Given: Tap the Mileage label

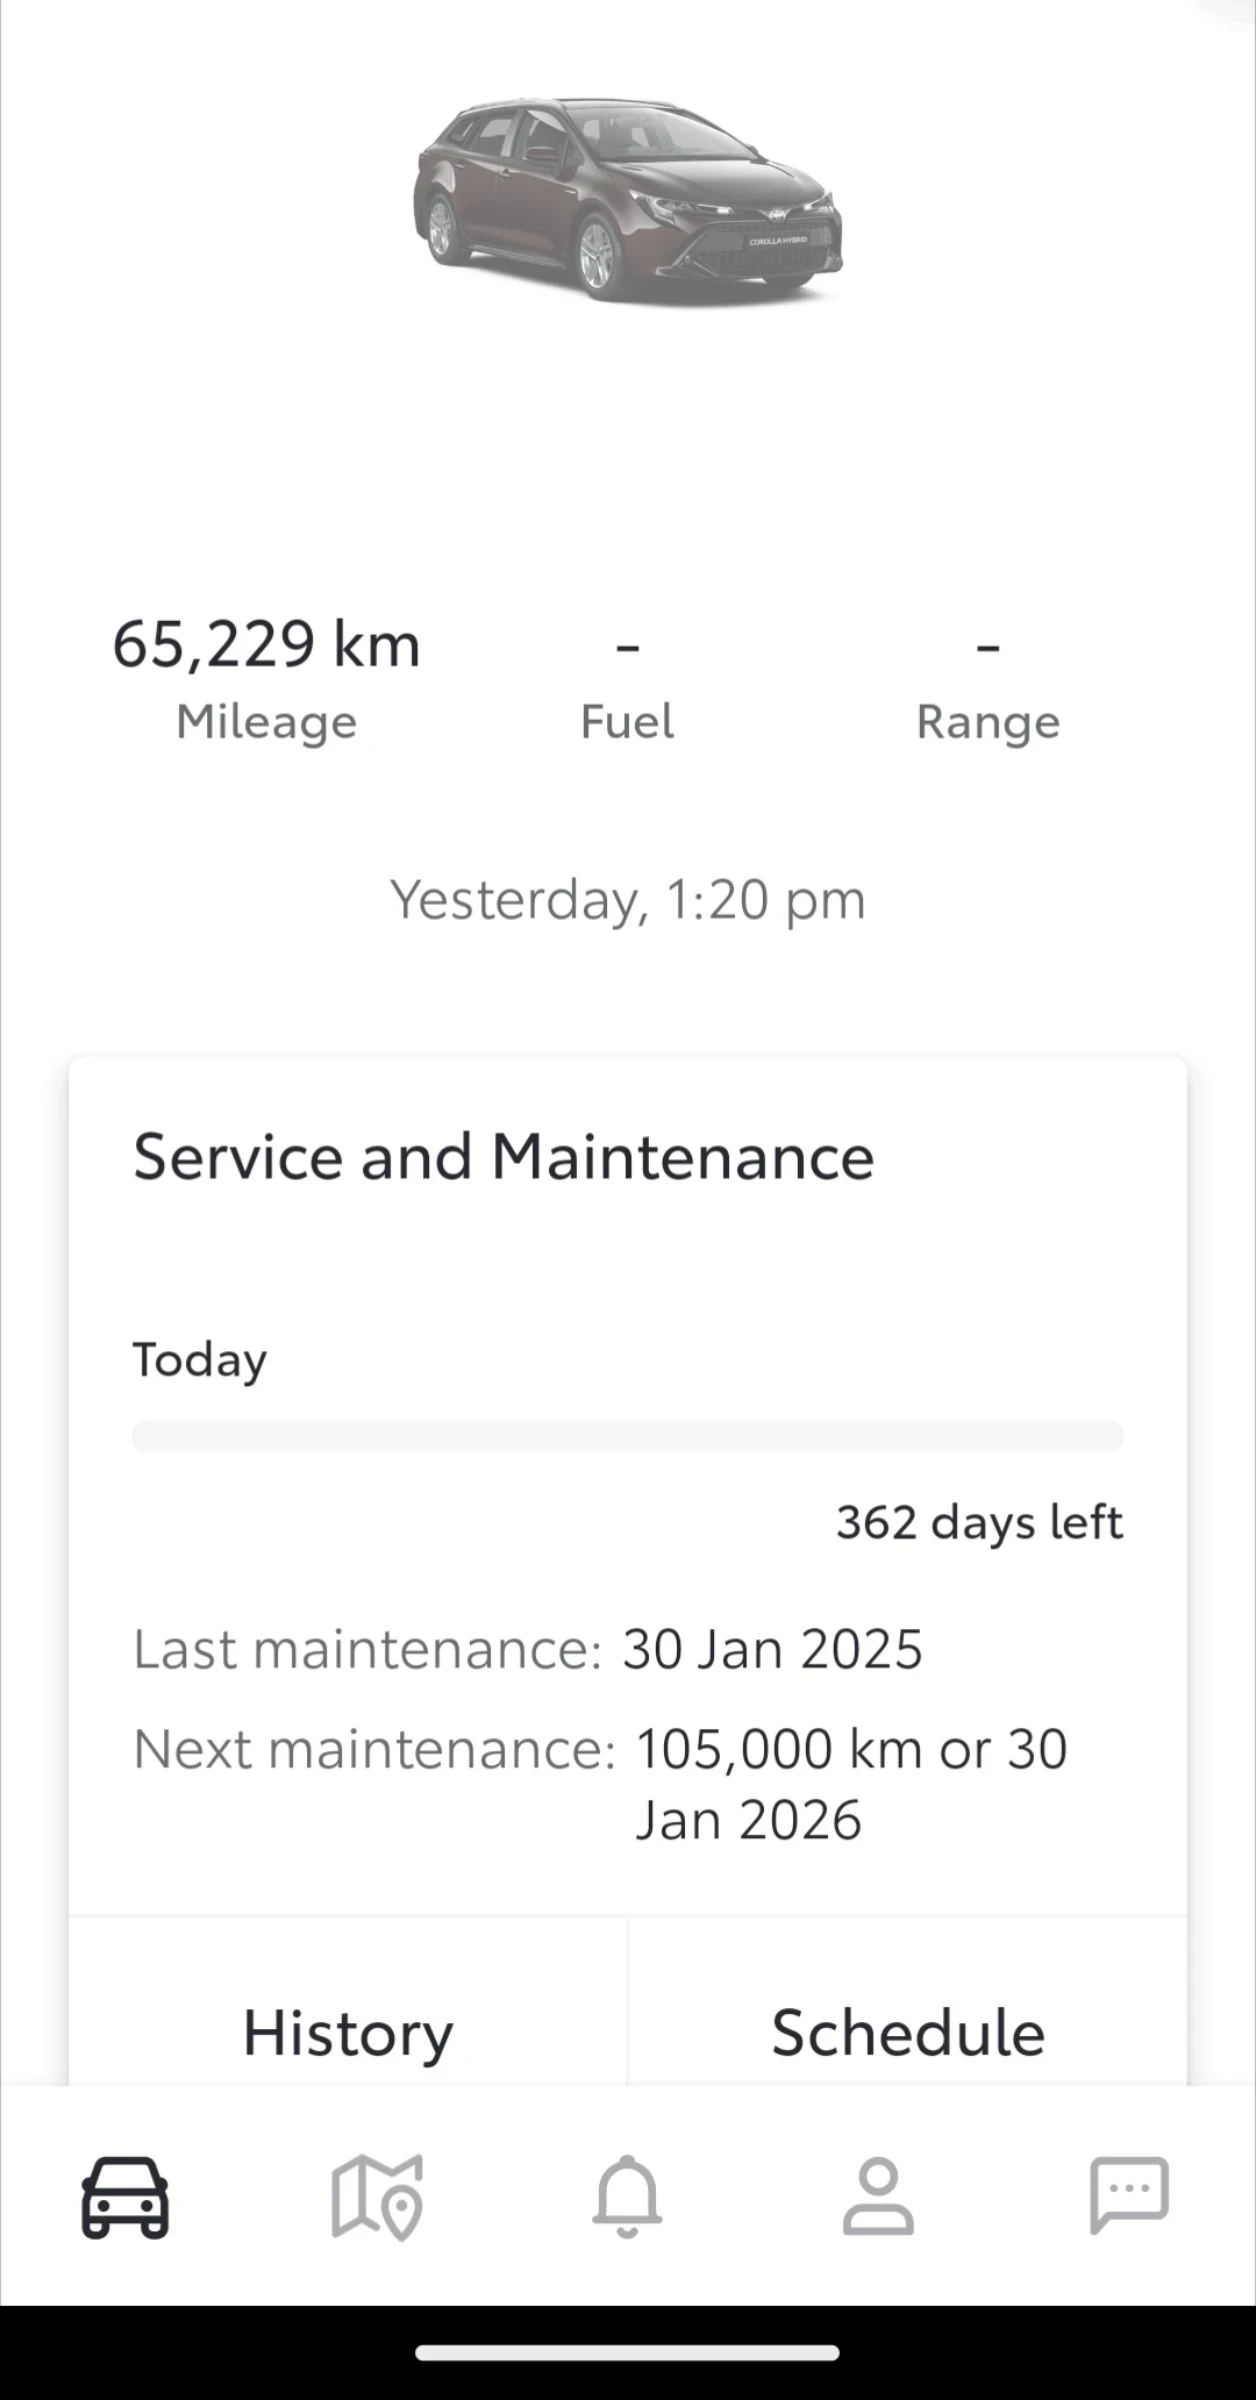Looking at the screenshot, I should coord(266,722).
